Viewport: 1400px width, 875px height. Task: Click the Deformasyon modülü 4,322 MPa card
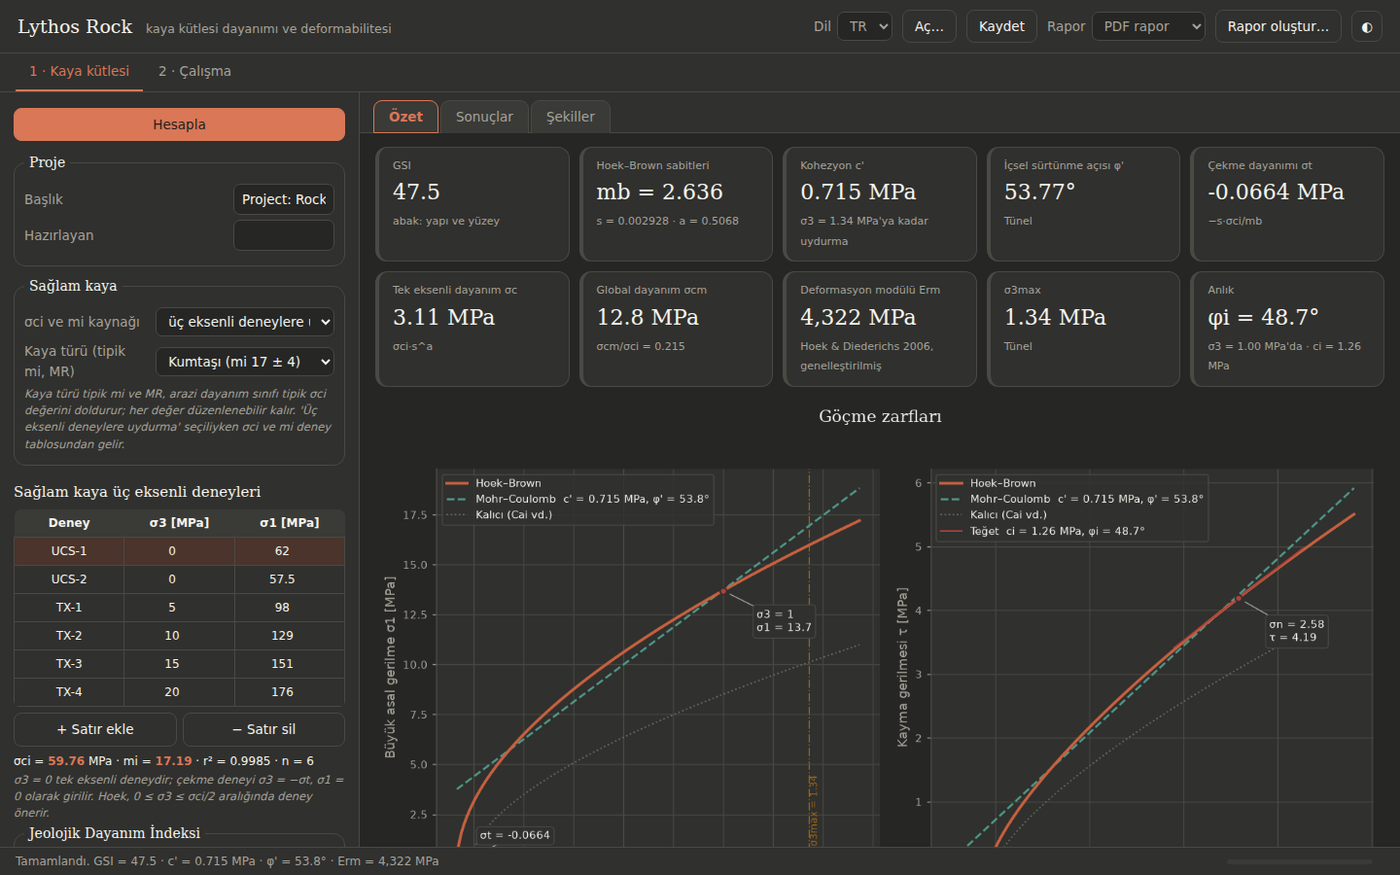880,329
